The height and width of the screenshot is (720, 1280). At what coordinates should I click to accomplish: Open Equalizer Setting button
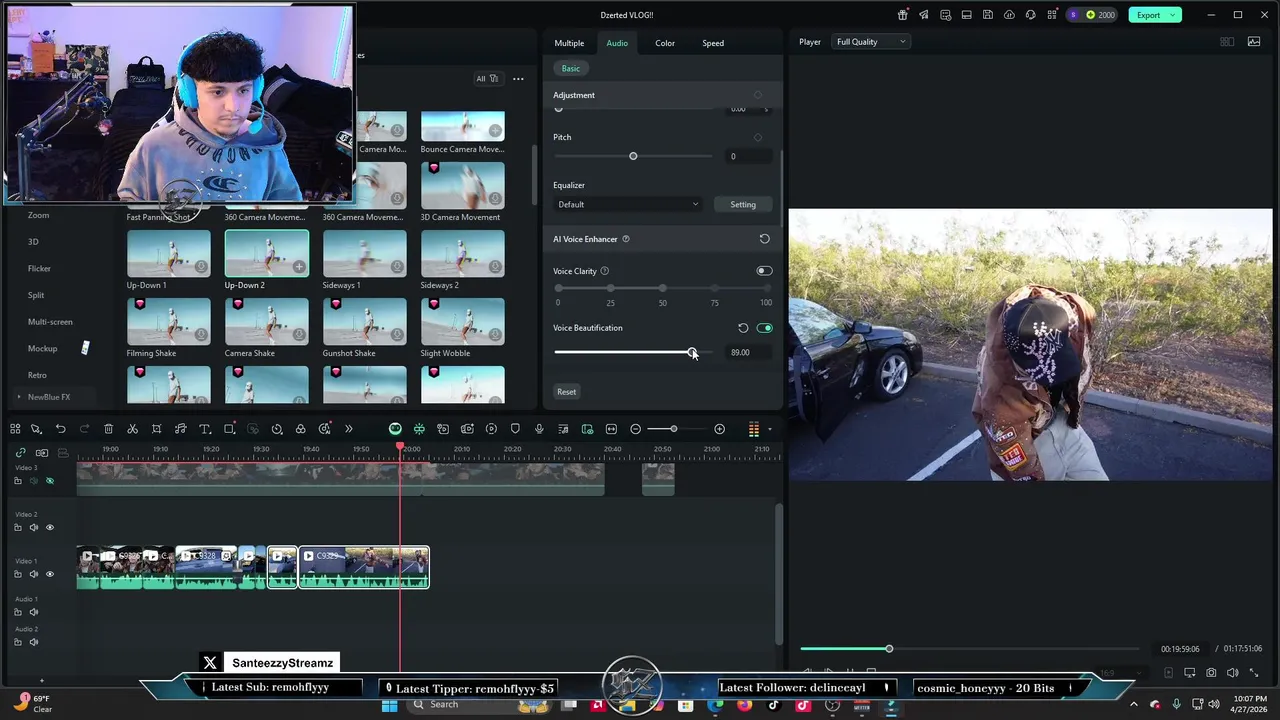(743, 204)
